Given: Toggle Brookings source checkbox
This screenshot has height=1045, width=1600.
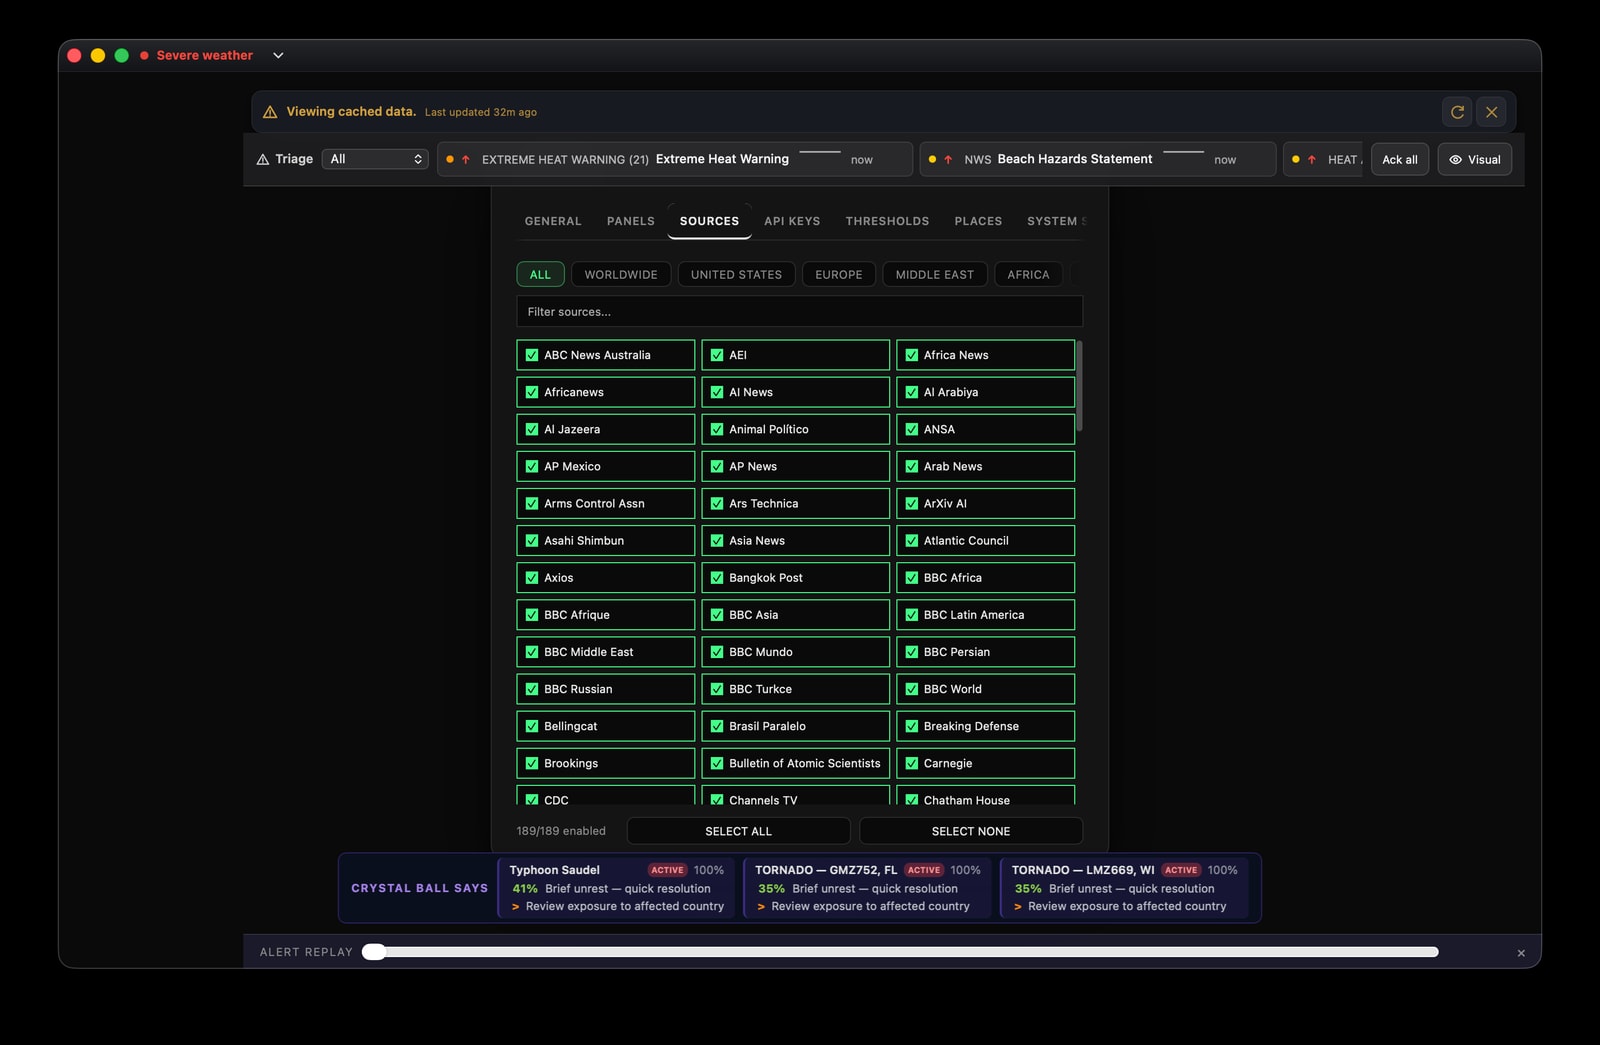Looking at the screenshot, I should click(x=532, y=763).
